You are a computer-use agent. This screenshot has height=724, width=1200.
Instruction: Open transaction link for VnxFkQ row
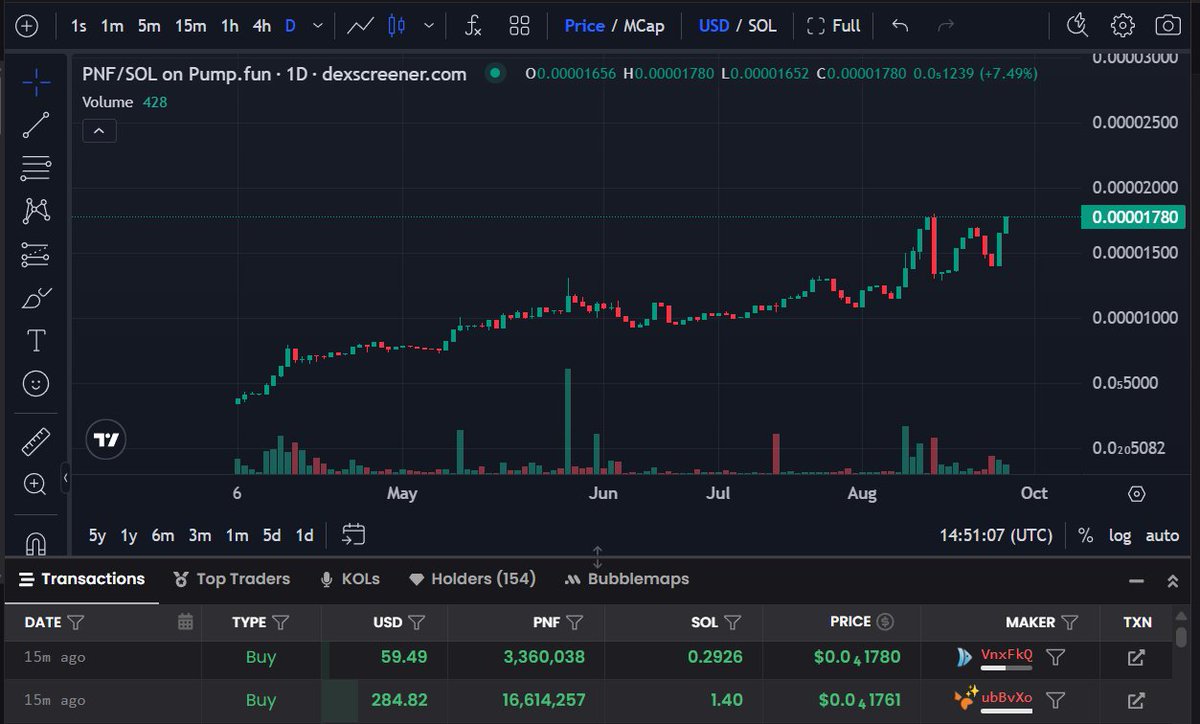[1136, 657]
